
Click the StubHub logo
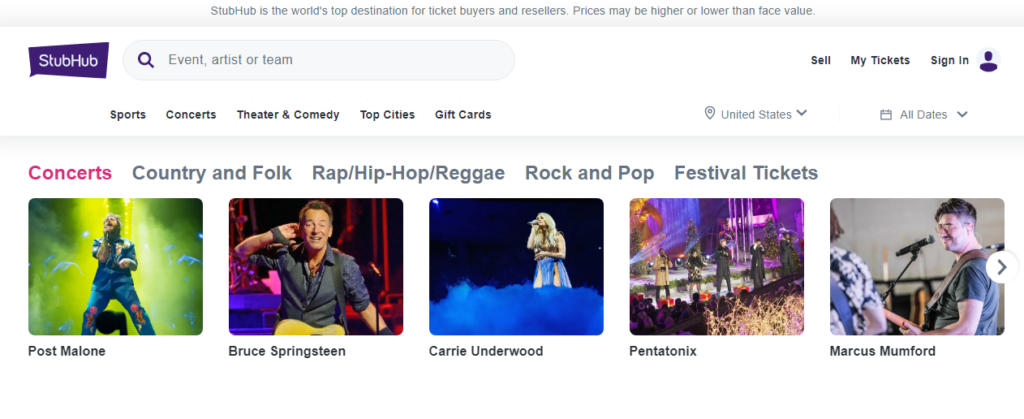pos(69,60)
